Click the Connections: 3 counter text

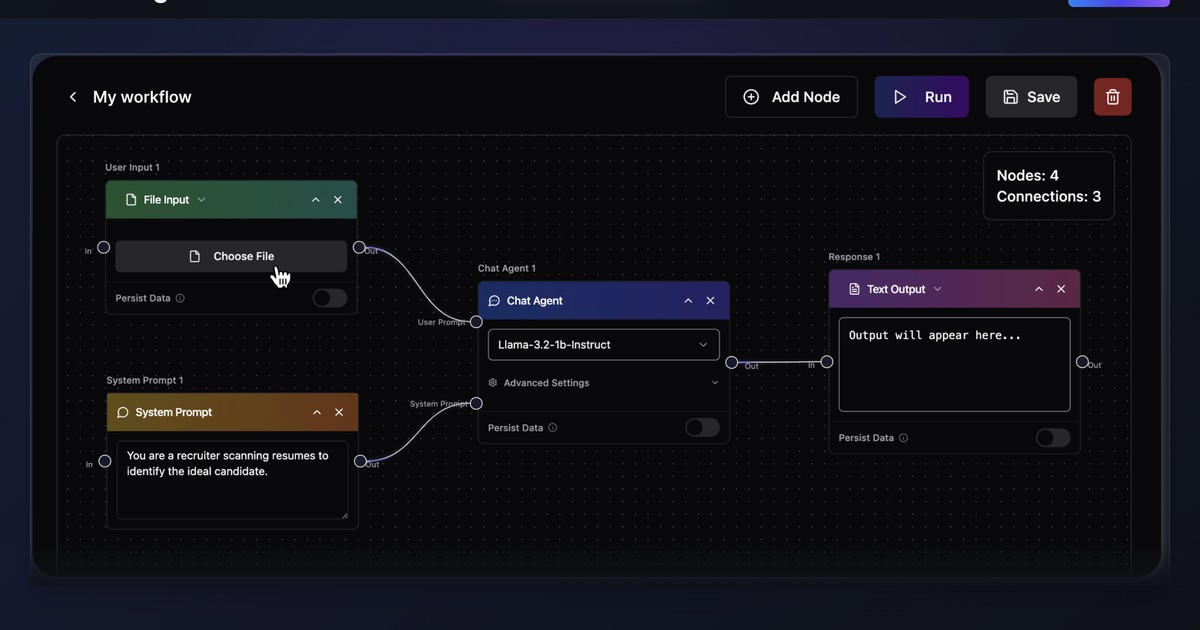(x=1049, y=197)
